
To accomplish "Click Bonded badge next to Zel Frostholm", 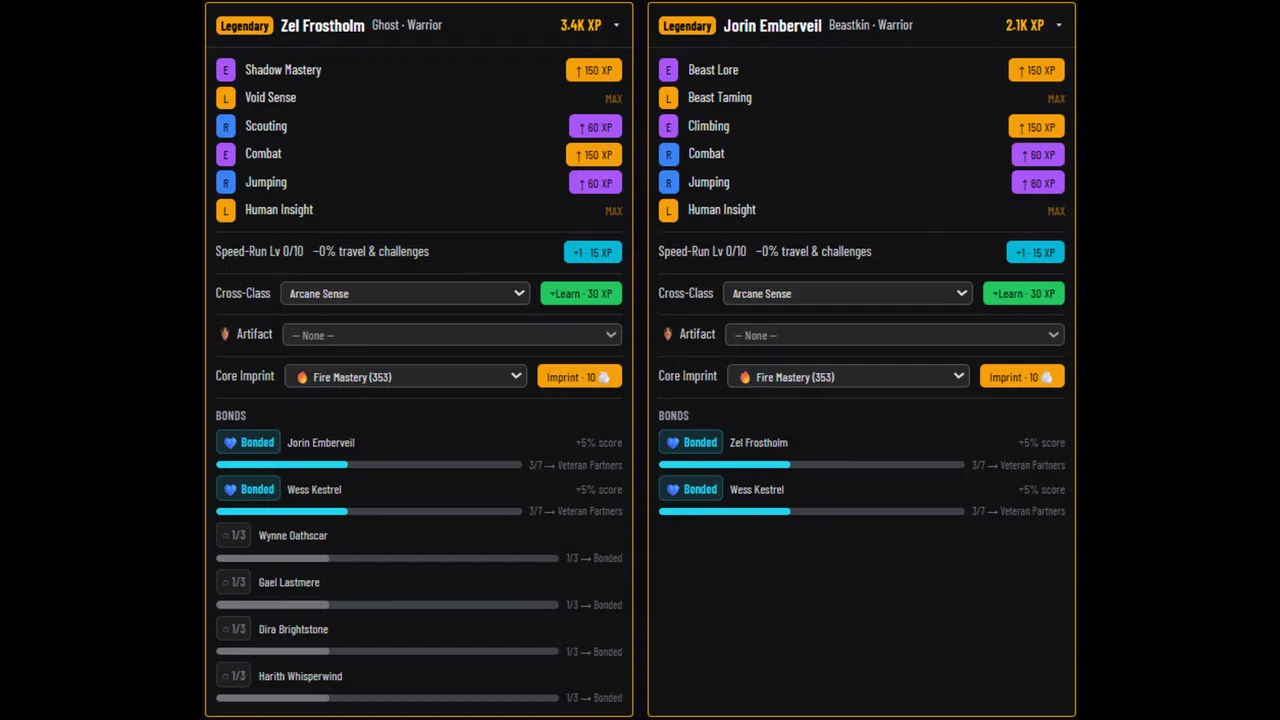I will pyautogui.click(x=691, y=442).
